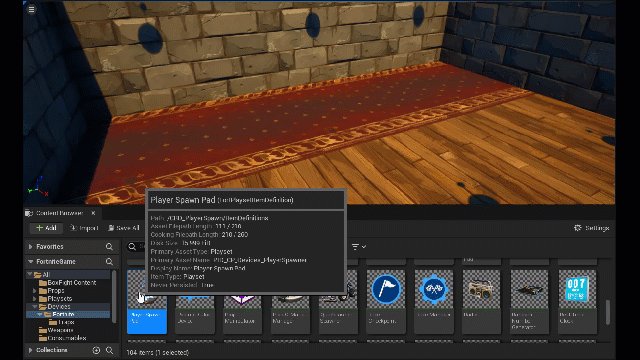Click the Add button in Content Browser
This screenshot has height=360, width=640.
46,228
